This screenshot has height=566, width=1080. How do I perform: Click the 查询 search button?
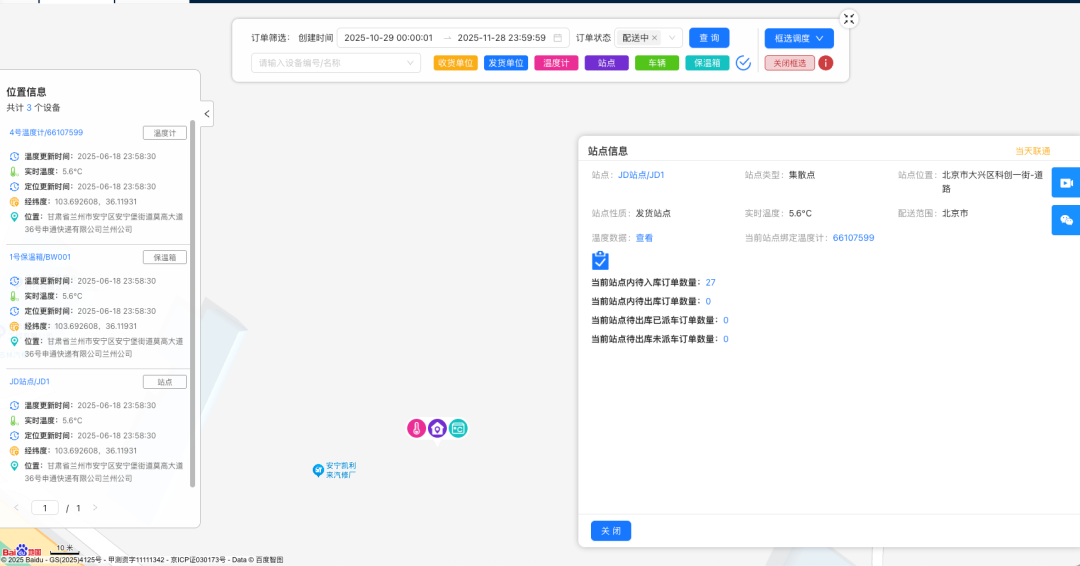[x=709, y=38]
